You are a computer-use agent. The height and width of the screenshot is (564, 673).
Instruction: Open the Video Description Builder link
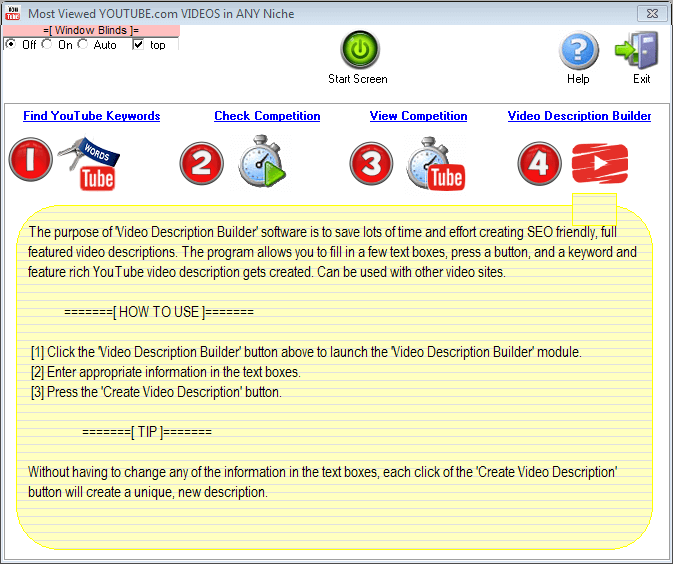coord(579,116)
